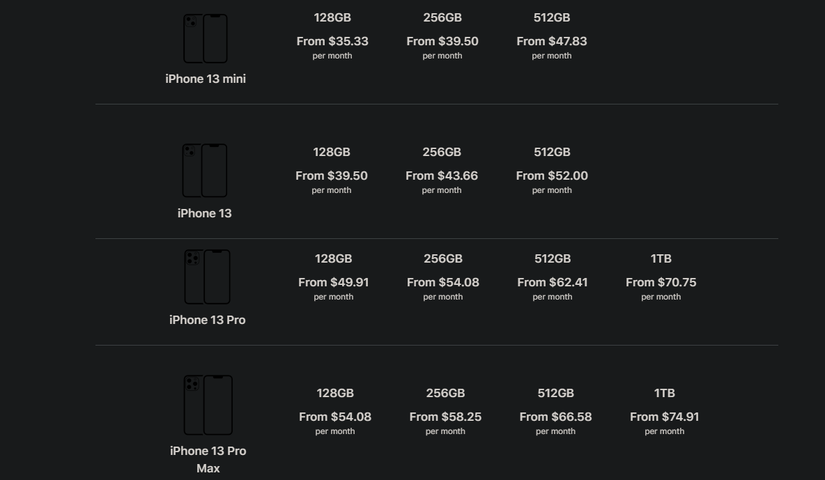Select iPhone 13 mini 128GB option
This screenshot has height=480, width=825.
click(332, 35)
